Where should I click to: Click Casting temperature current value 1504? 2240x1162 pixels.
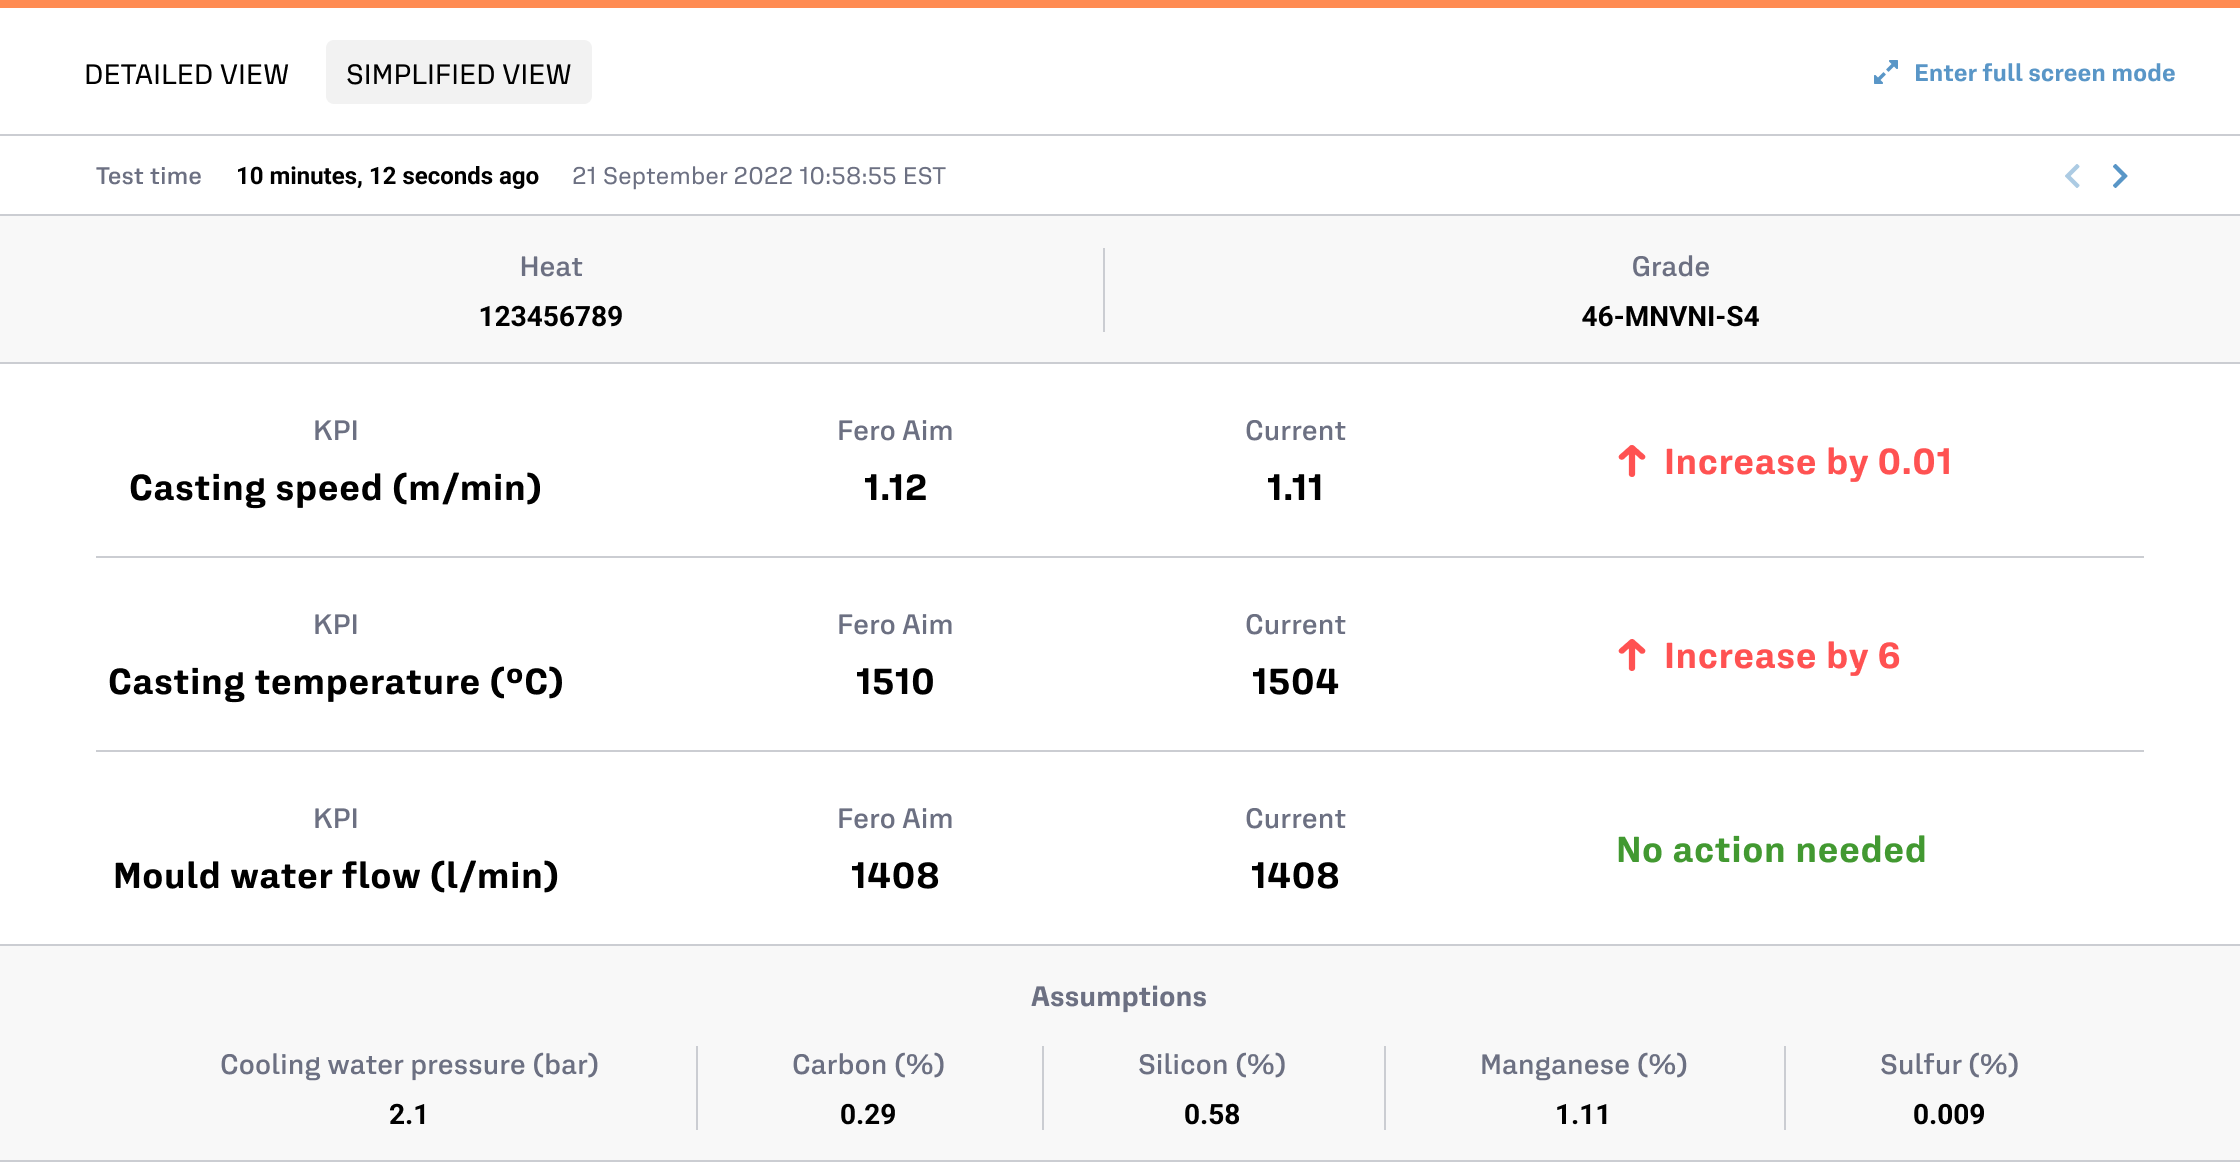click(1294, 682)
